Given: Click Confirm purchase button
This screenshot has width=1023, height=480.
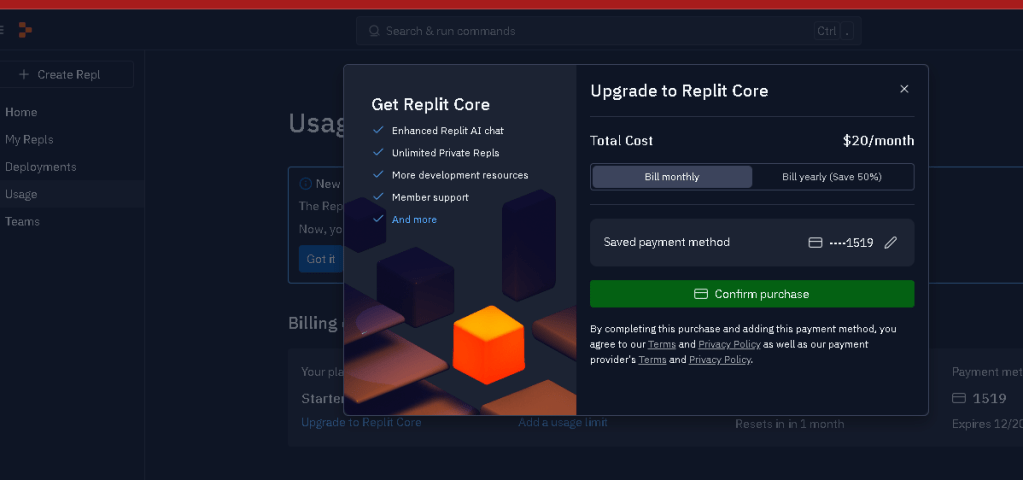Looking at the screenshot, I should click(x=752, y=294).
